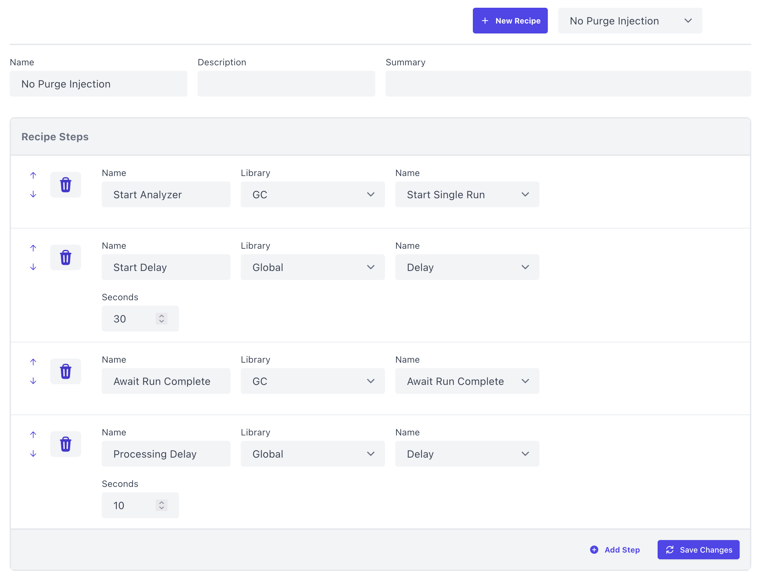Open the No Purge Injection recipe selector
Viewport: 768px width, 587px height.
coord(629,21)
